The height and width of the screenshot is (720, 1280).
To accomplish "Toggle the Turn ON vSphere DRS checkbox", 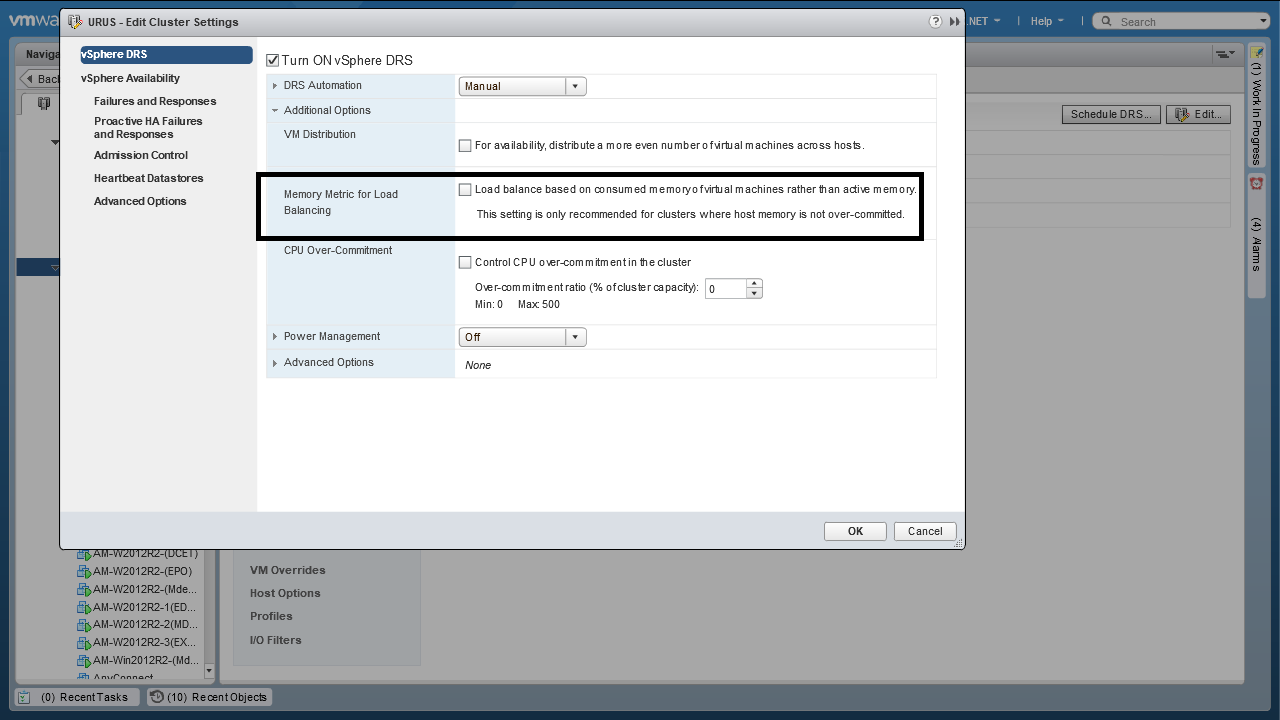I will click(x=272, y=61).
